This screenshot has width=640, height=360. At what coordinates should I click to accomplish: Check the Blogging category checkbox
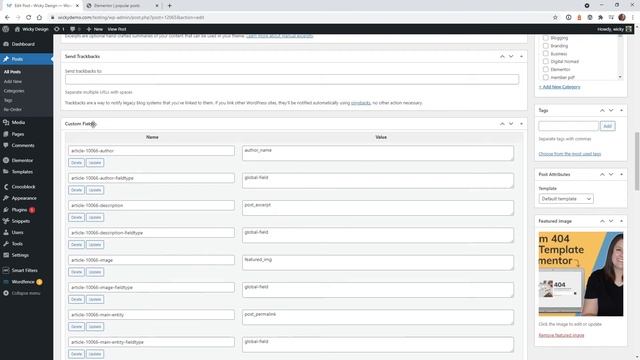545,38
